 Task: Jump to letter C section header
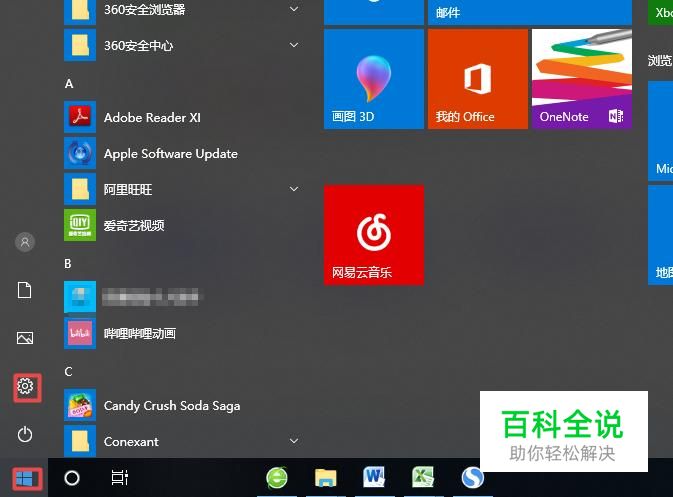(x=68, y=372)
